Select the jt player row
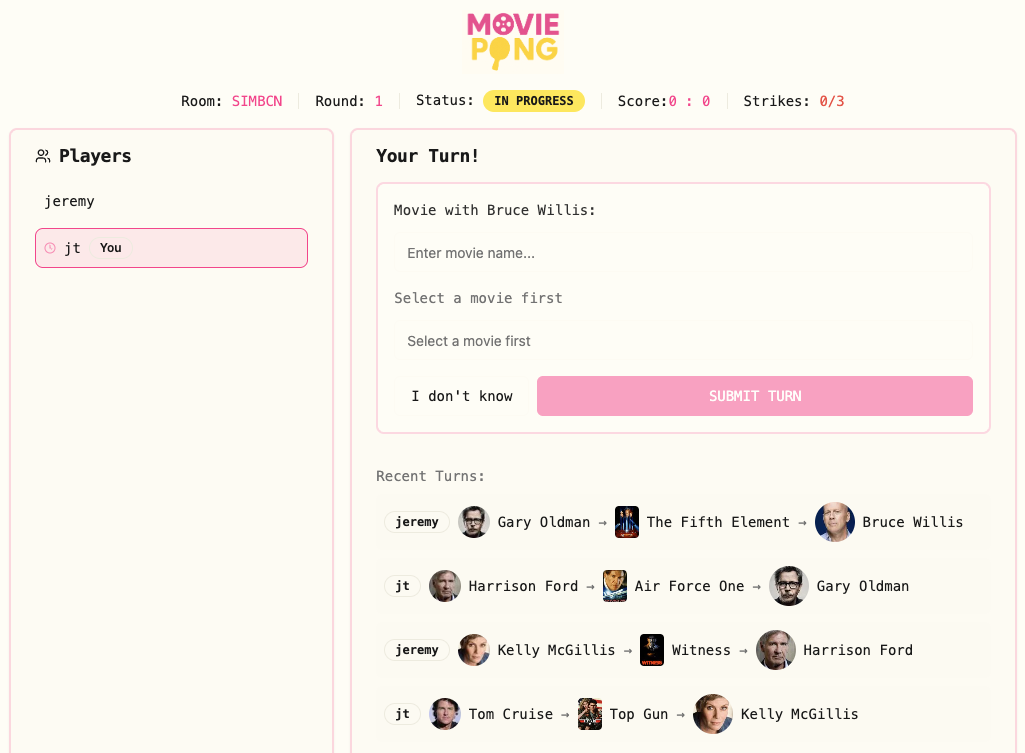 171,248
